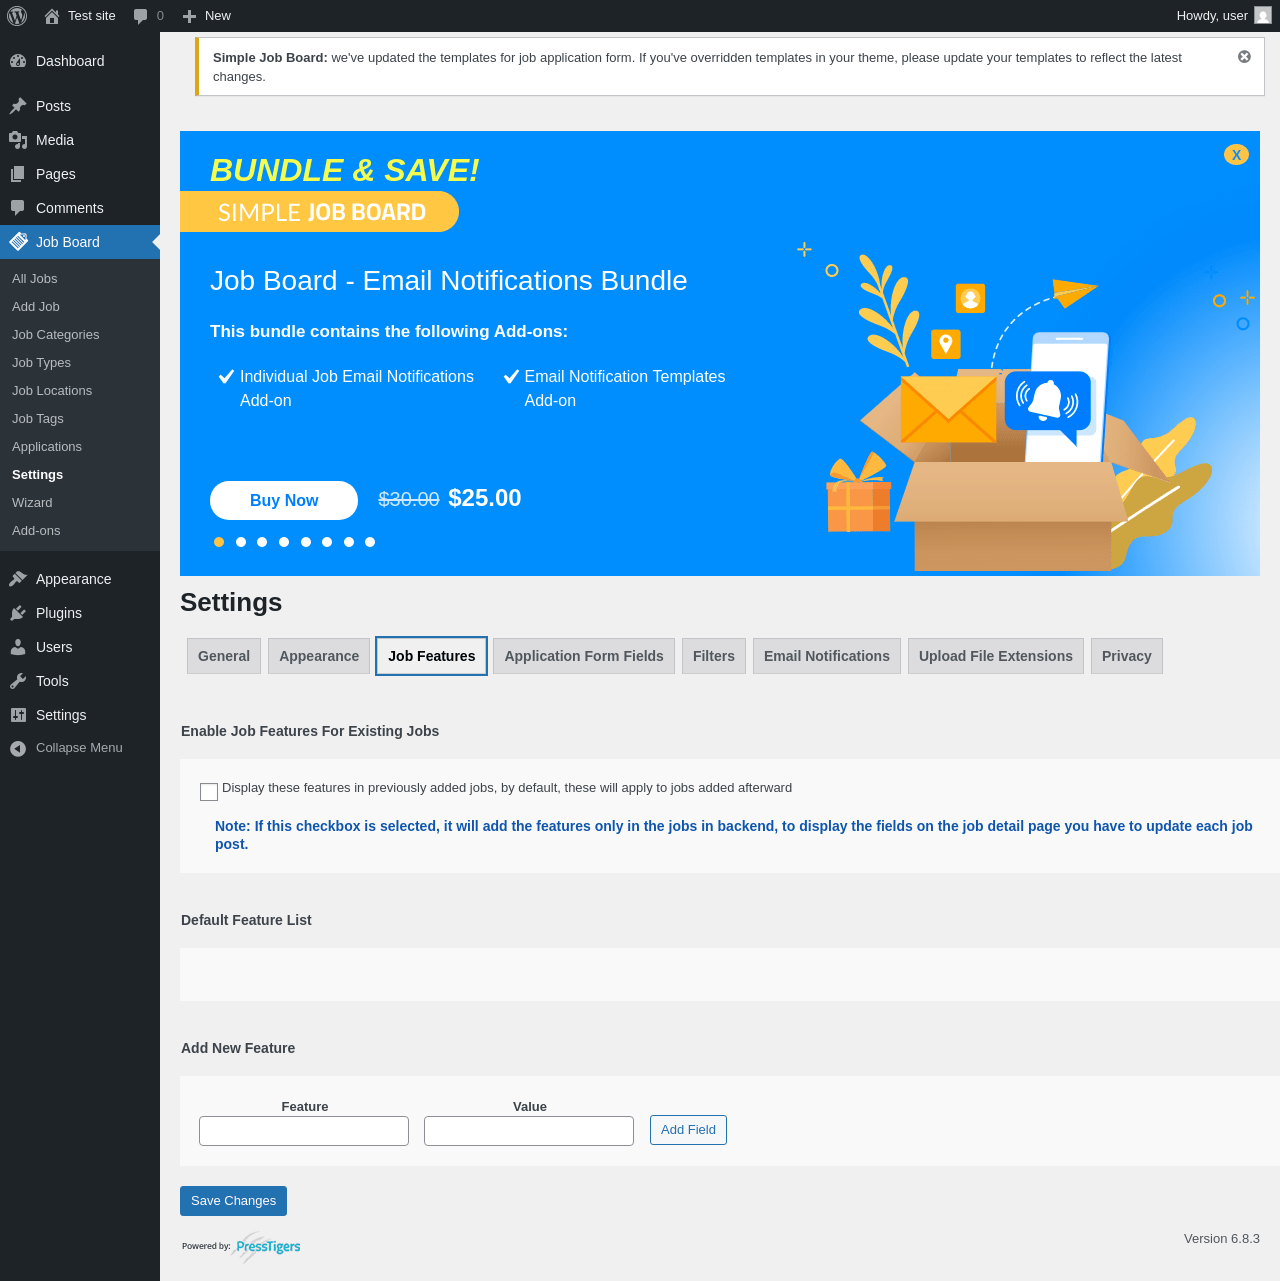Select the Appearance paintbrush icon
Screen dimensions: 1280x1281
18,579
